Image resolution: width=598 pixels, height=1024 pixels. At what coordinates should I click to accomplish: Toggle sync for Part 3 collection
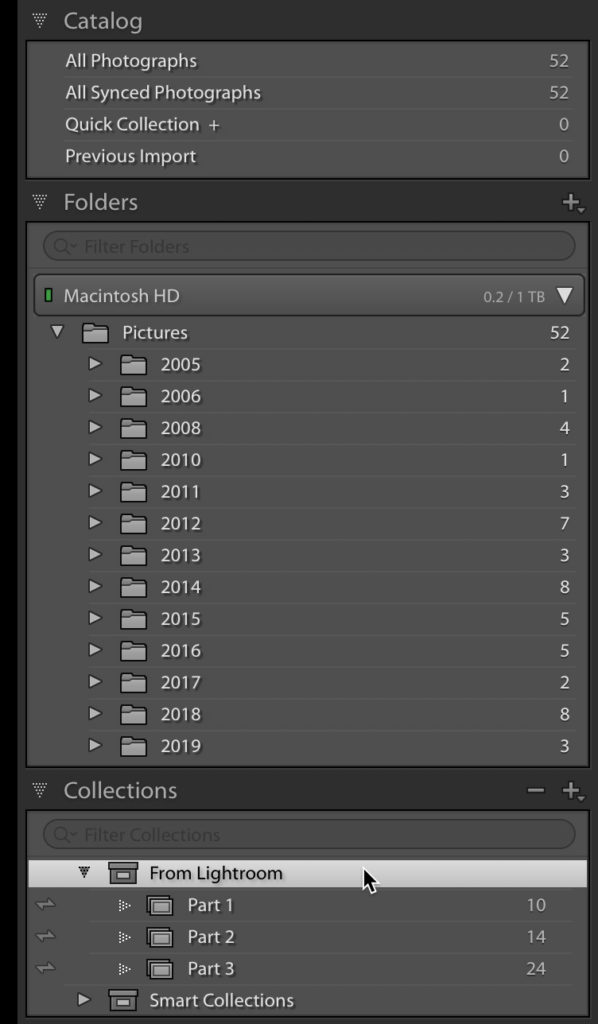pos(46,968)
